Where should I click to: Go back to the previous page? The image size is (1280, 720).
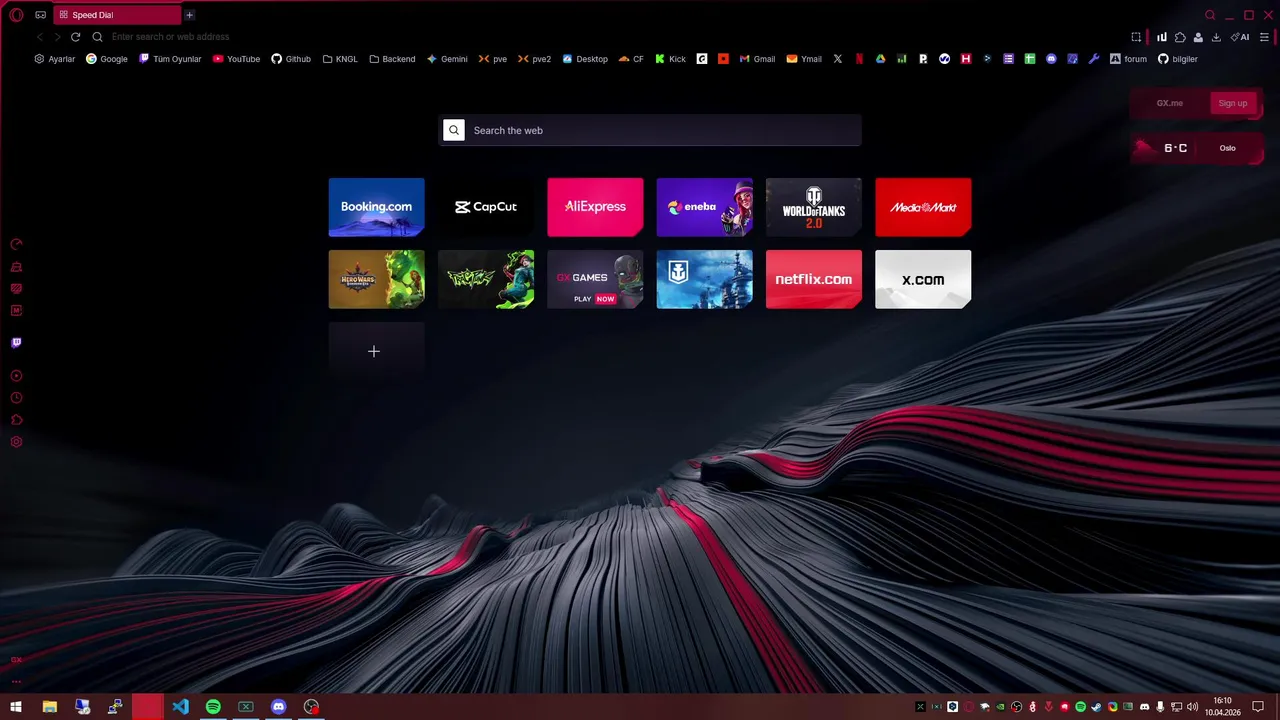pos(40,37)
